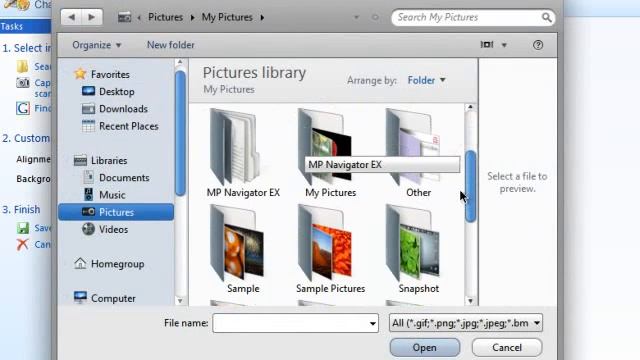Click the Tasks header in background window
640x360 pixels.
25,27
